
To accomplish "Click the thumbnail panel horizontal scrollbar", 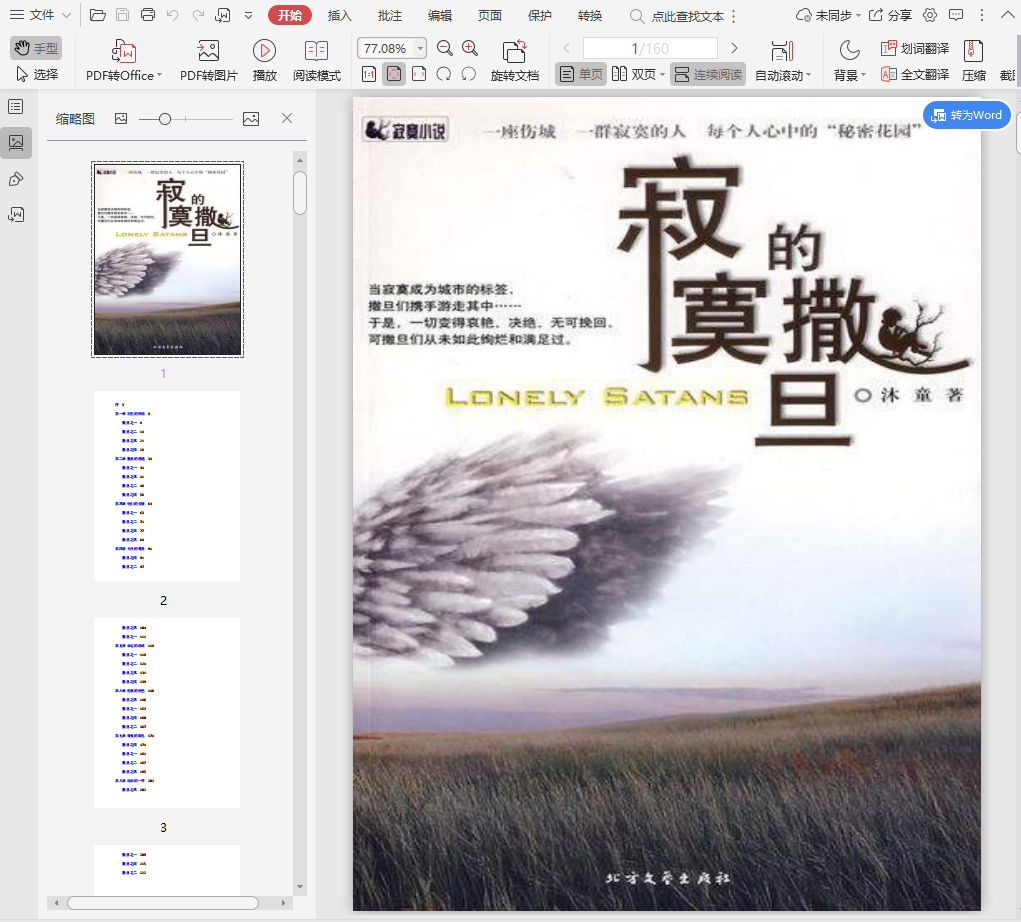I will pyautogui.click(x=163, y=903).
